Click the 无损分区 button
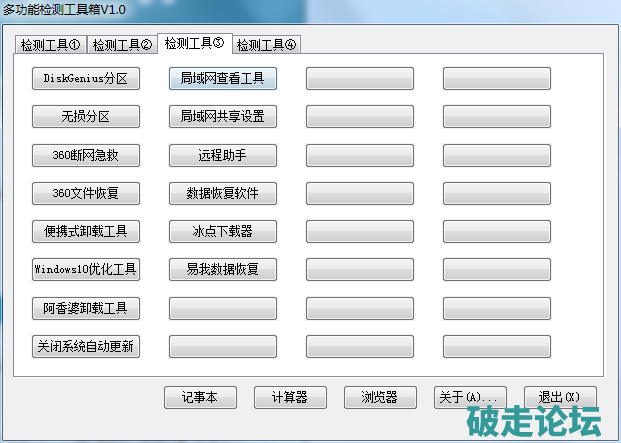 (x=86, y=117)
